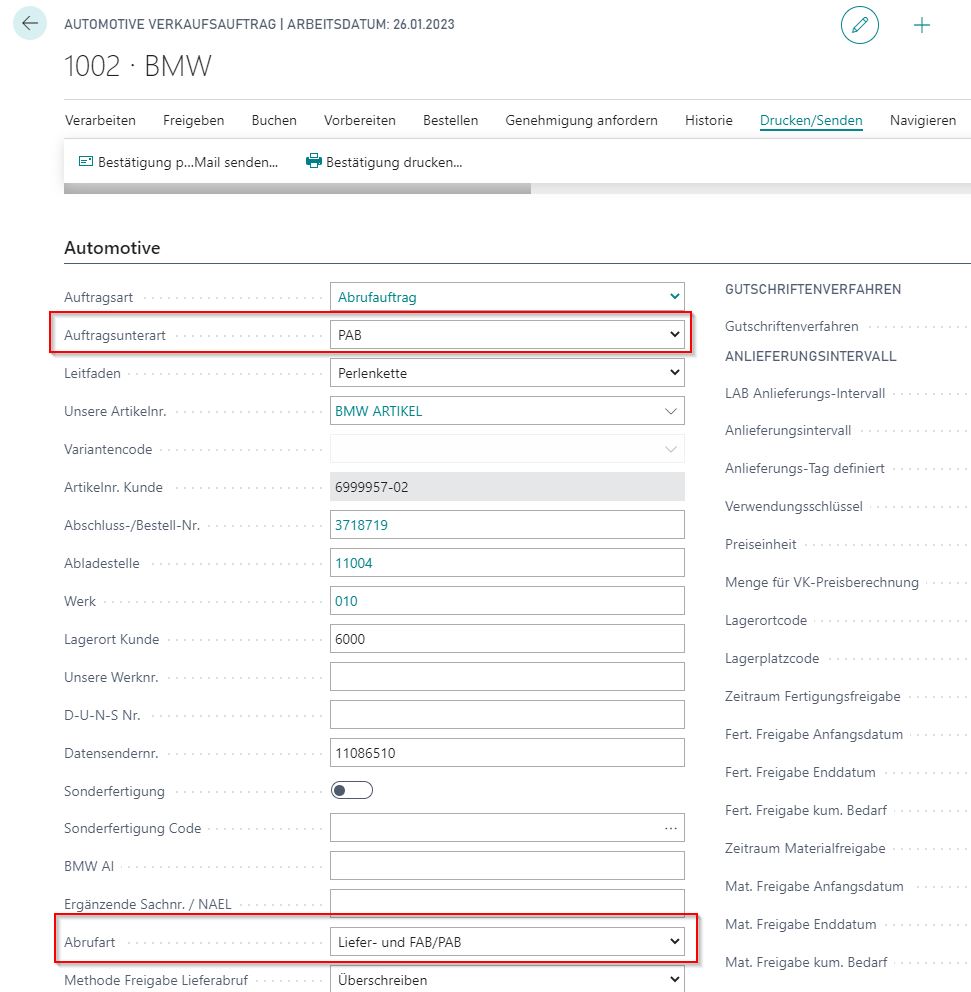Image resolution: width=971 pixels, height=992 pixels.
Task: Open the Auftragsunterart PAB dropdown
Action: pyautogui.click(x=674, y=335)
